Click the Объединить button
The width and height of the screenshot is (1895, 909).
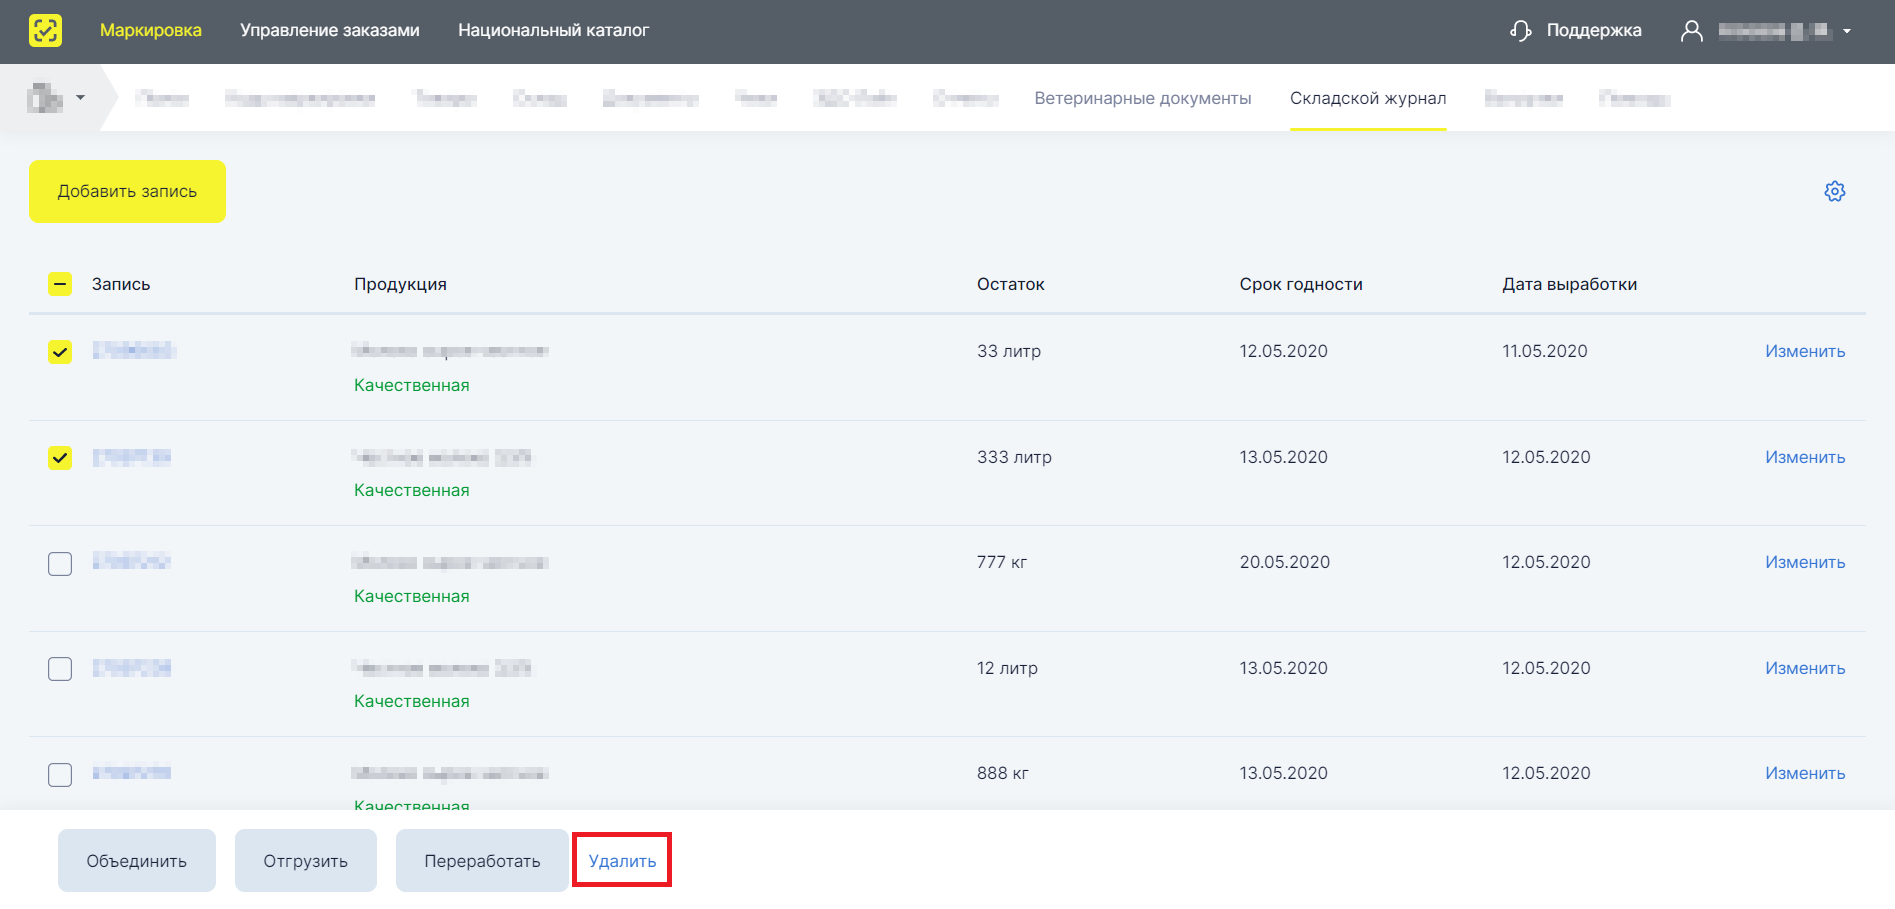click(x=137, y=861)
